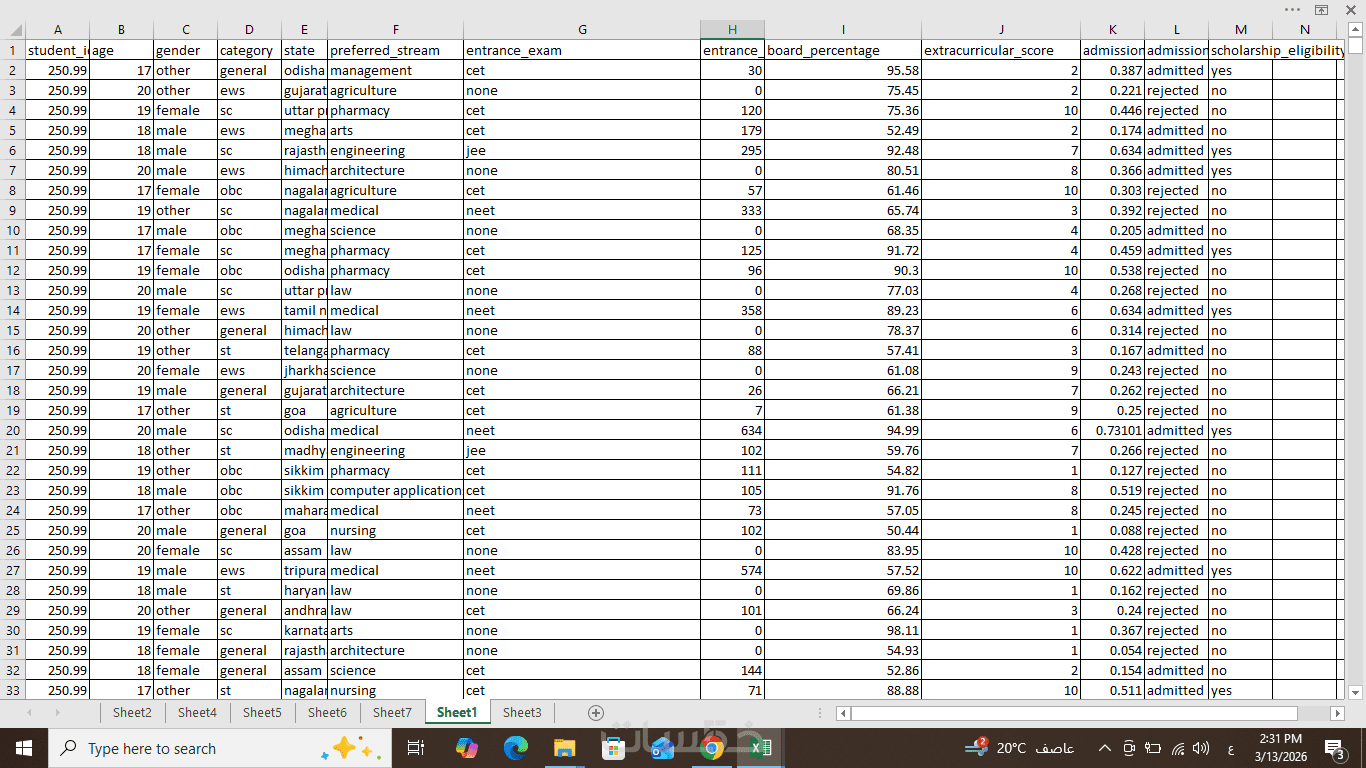The width and height of the screenshot is (1366, 768).
Task: Select column A header
Action: click(x=58, y=30)
